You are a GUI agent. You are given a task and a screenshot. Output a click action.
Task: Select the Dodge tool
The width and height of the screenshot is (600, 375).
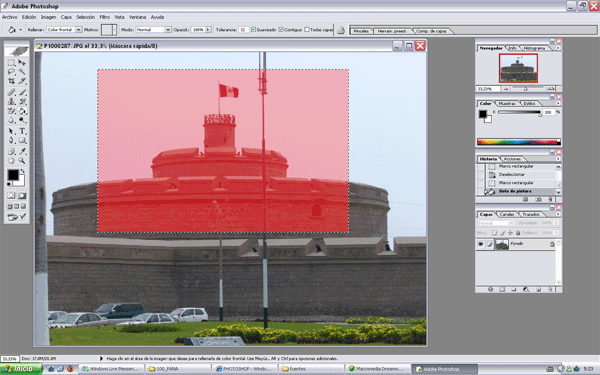point(22,120)
